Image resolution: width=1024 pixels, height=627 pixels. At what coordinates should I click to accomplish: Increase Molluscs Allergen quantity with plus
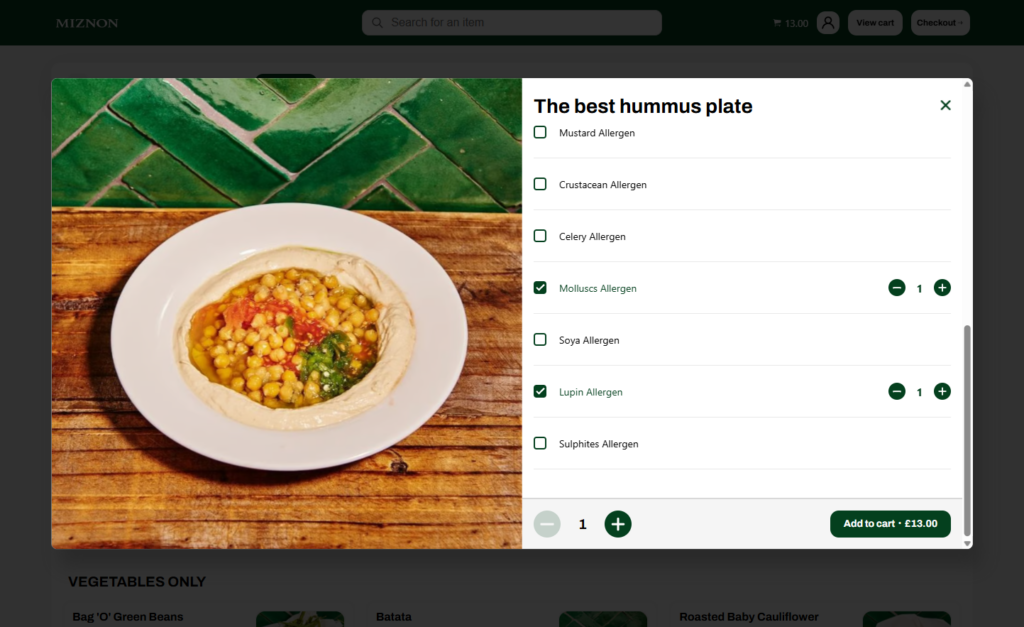(942, 287)
